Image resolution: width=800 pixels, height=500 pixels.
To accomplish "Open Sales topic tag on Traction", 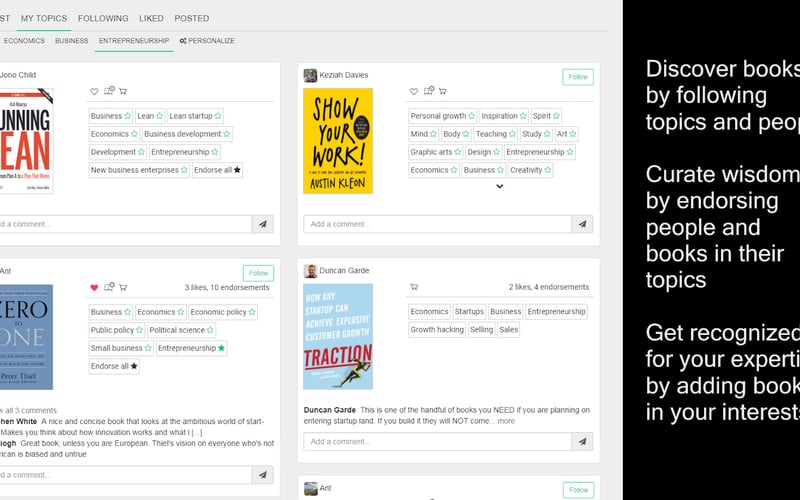I will pyautogui.click(x=509, y=330).
